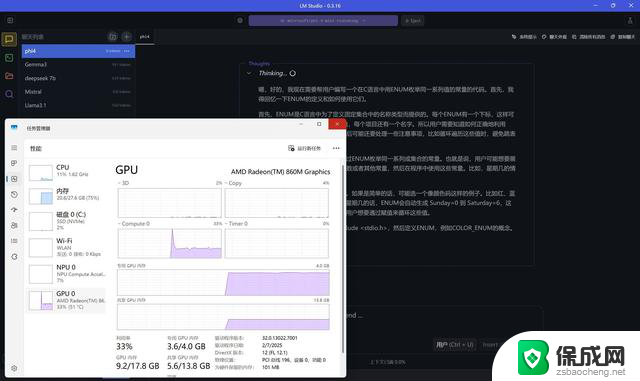Select Disk 0 (C:) in the performance list

click(x=67, y=221)
